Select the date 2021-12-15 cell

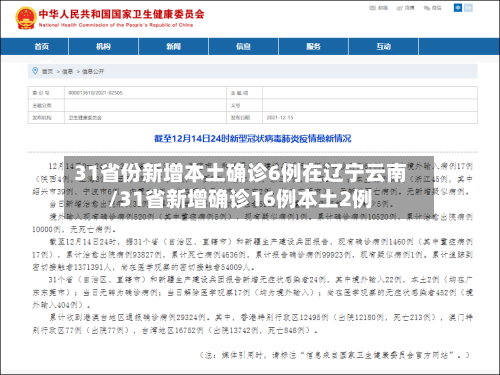280,118
